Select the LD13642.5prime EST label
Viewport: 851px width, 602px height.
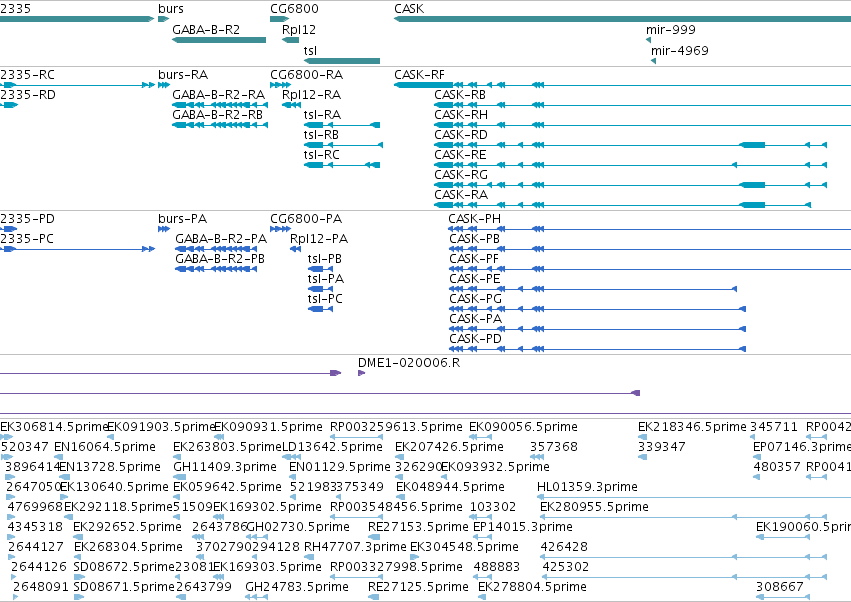point(333,447)
